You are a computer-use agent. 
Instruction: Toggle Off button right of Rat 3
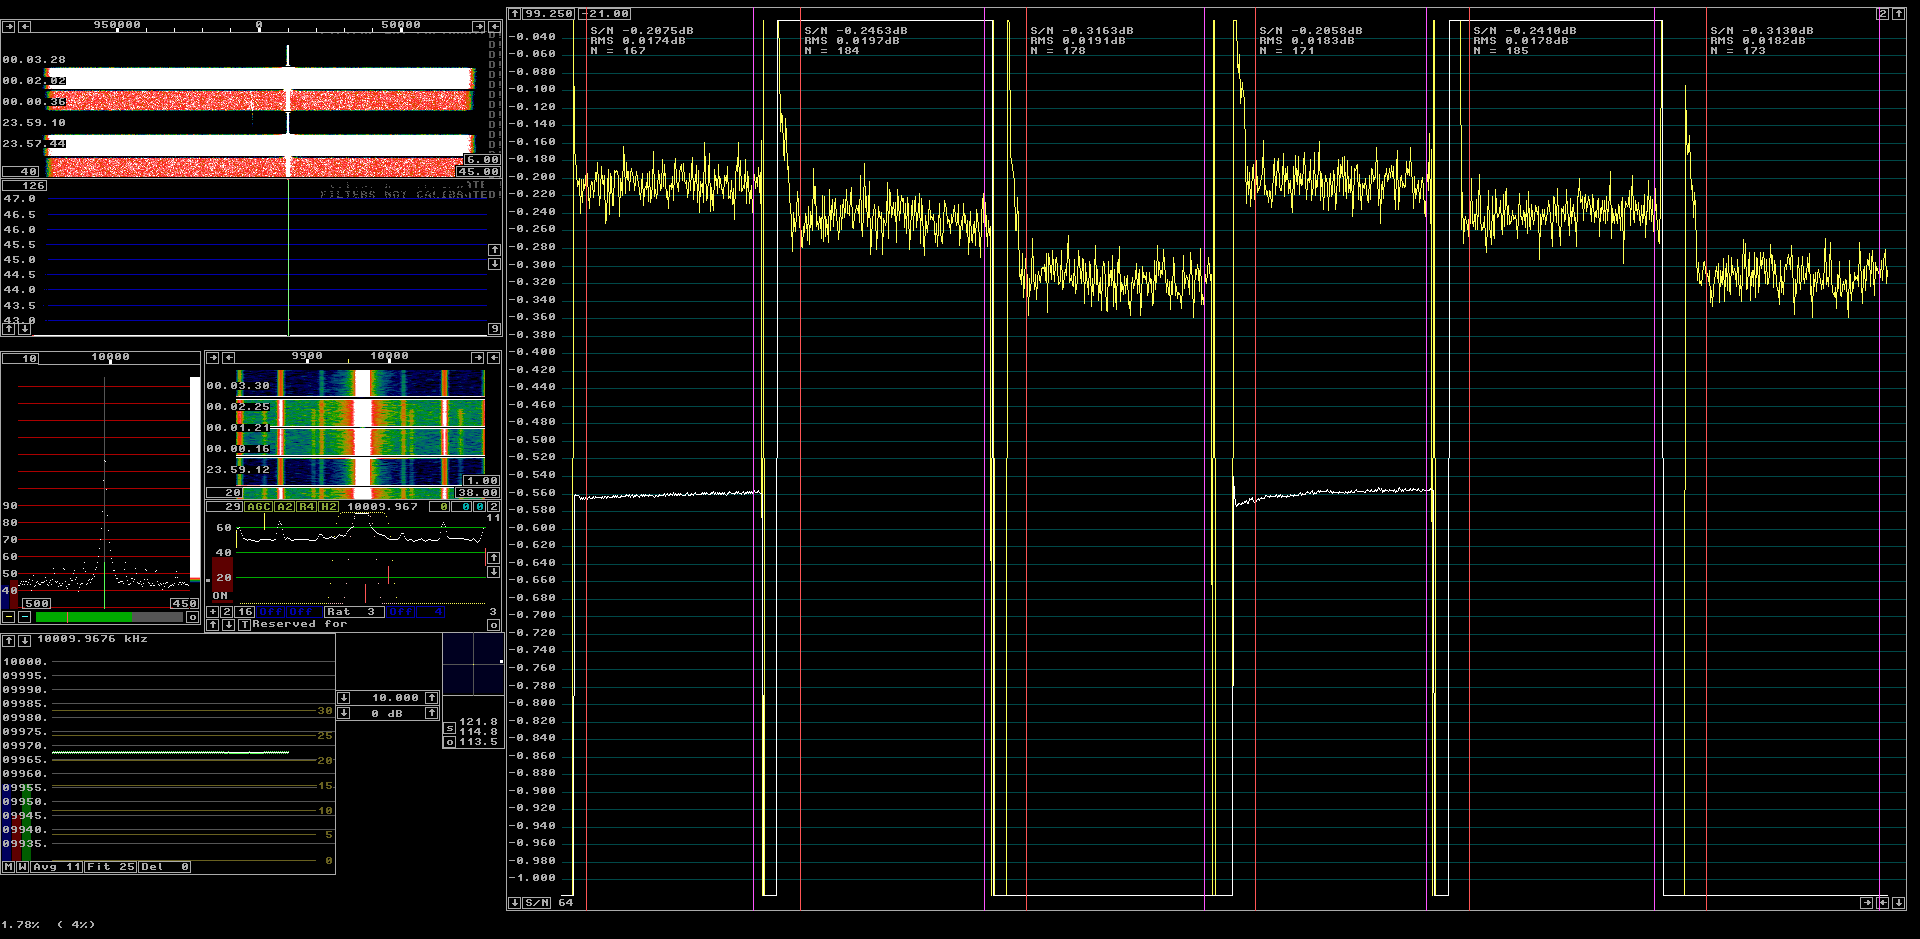pos(401,611)
